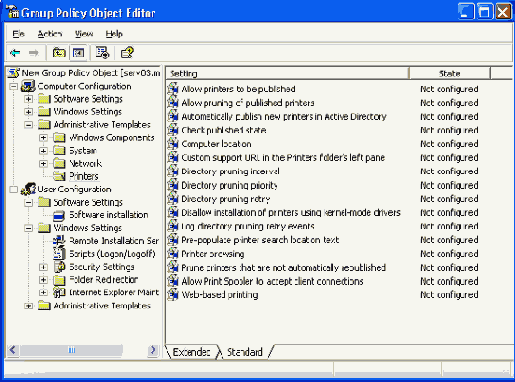Click the tree pane left scroll arrow

pyautogui.click(x=13, y=350)
